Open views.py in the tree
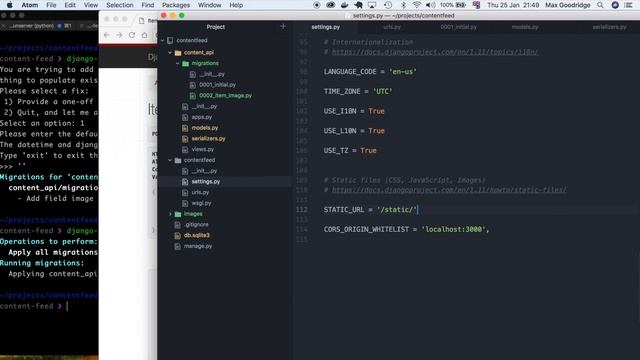 point(202,149)
